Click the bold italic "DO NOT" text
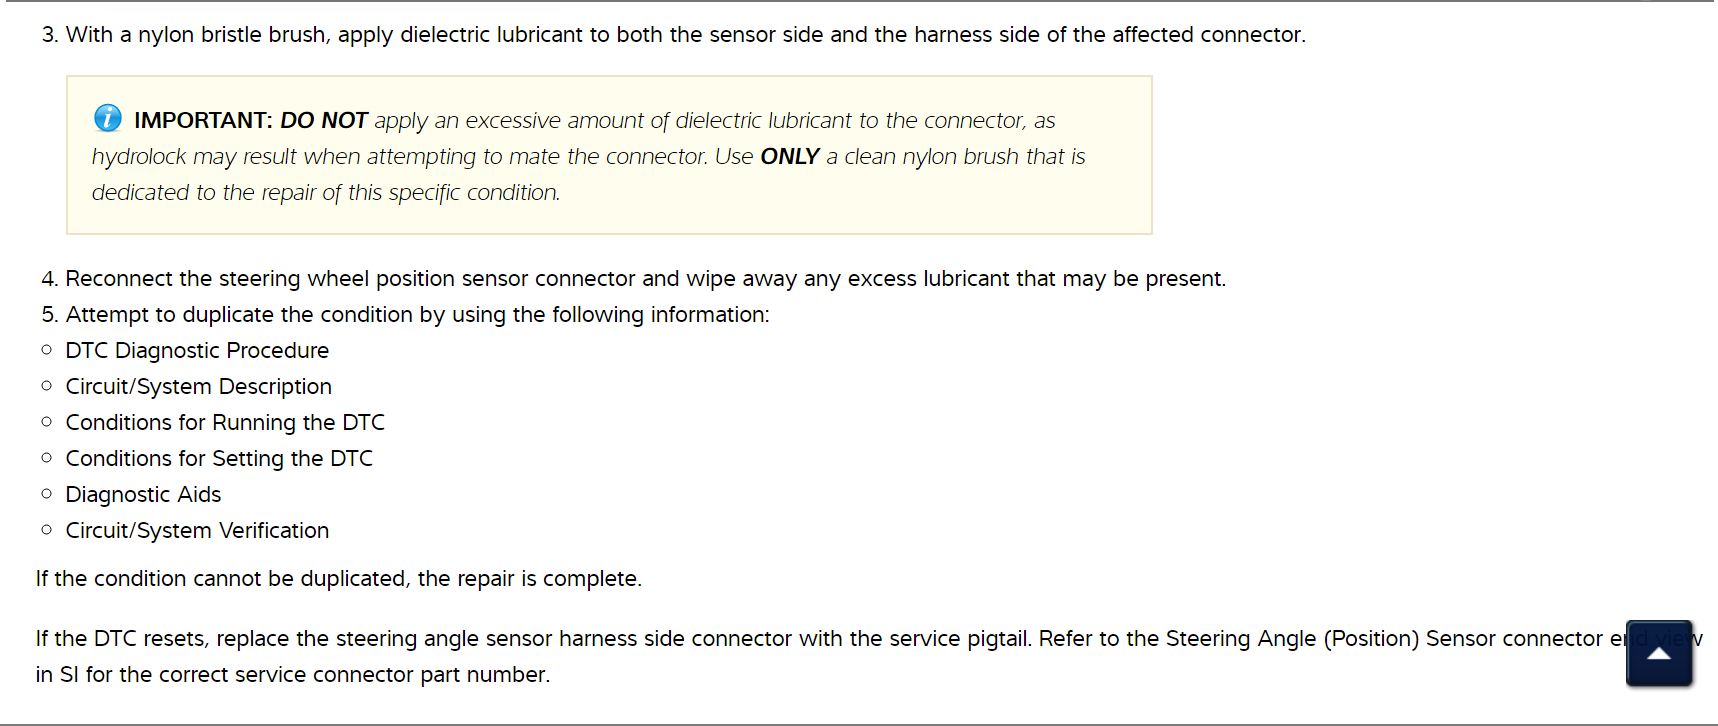Image resolution: width=1718 pixels, height=726 pixels. (324, 120)
